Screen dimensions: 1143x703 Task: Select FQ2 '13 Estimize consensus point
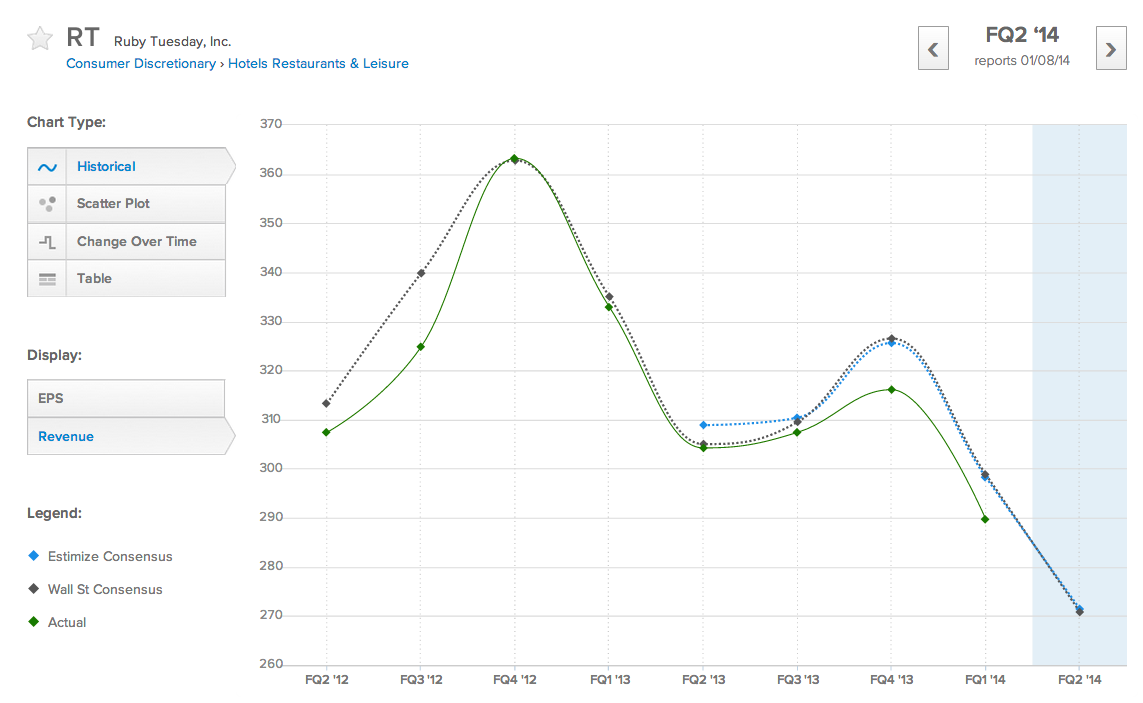pos(703,424)
